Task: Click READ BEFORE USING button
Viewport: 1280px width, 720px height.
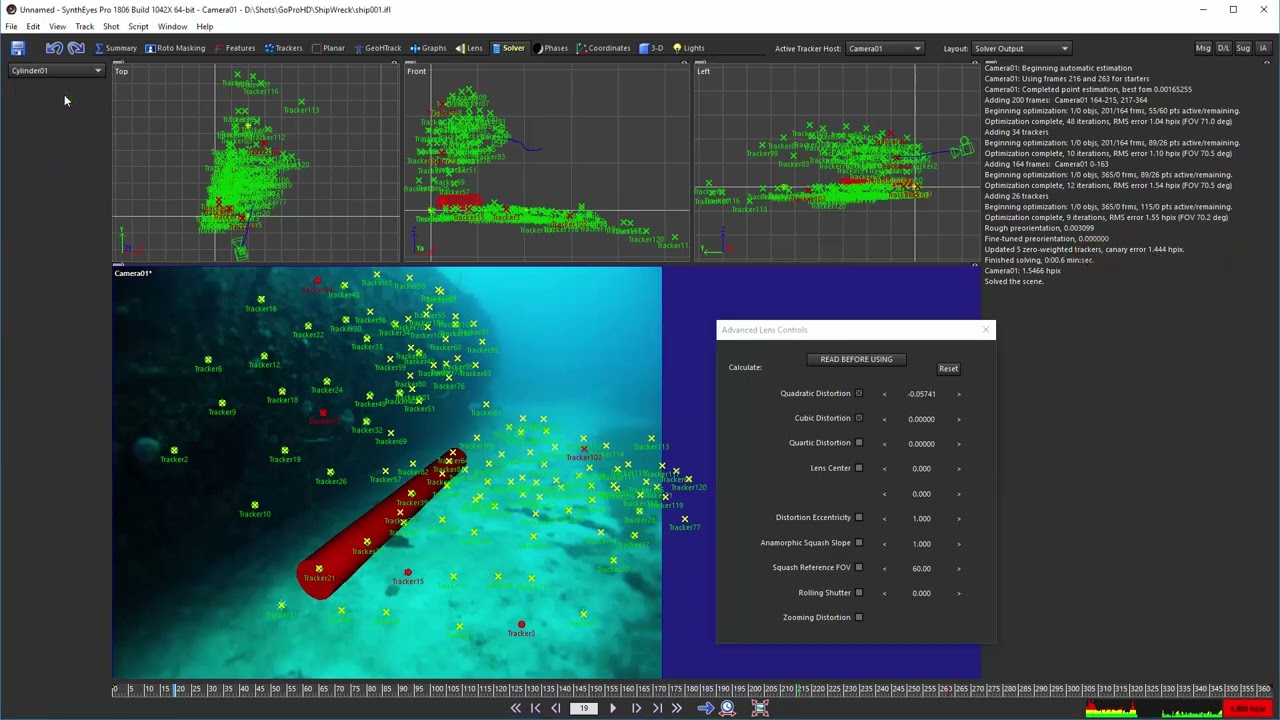Action: (x=856, y=359)
